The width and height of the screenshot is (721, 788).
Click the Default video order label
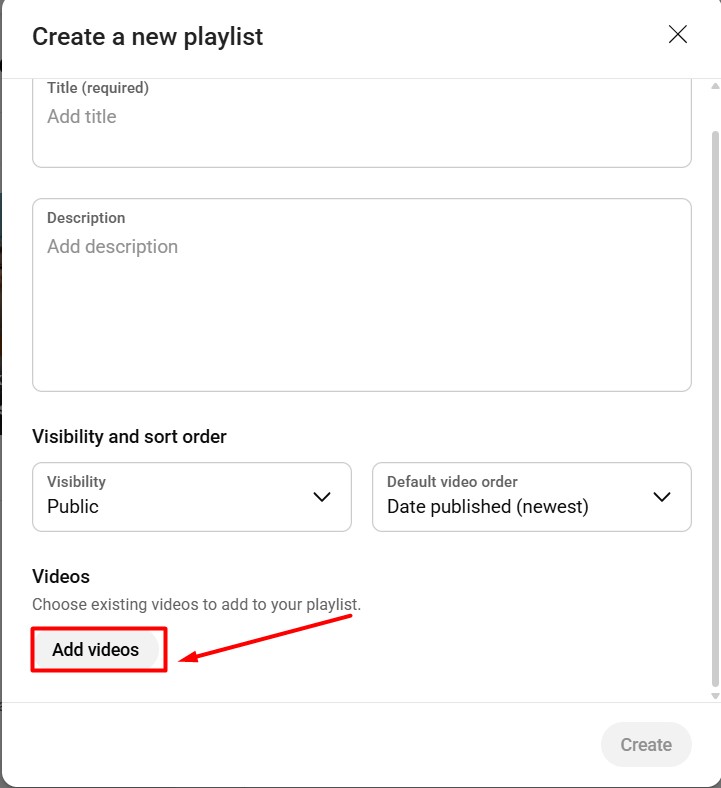(452, 482)
